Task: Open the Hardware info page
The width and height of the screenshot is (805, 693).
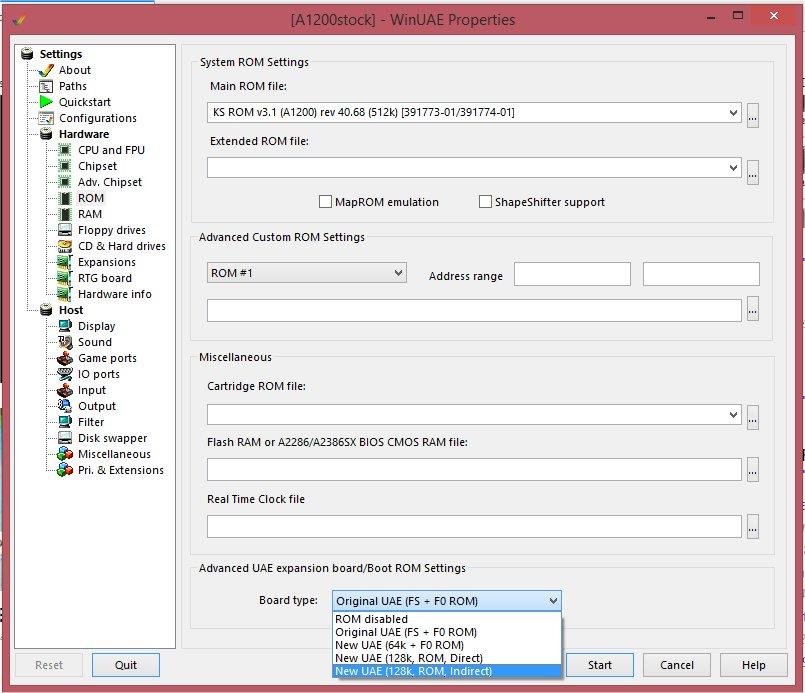Action: [x=115, y=294]
